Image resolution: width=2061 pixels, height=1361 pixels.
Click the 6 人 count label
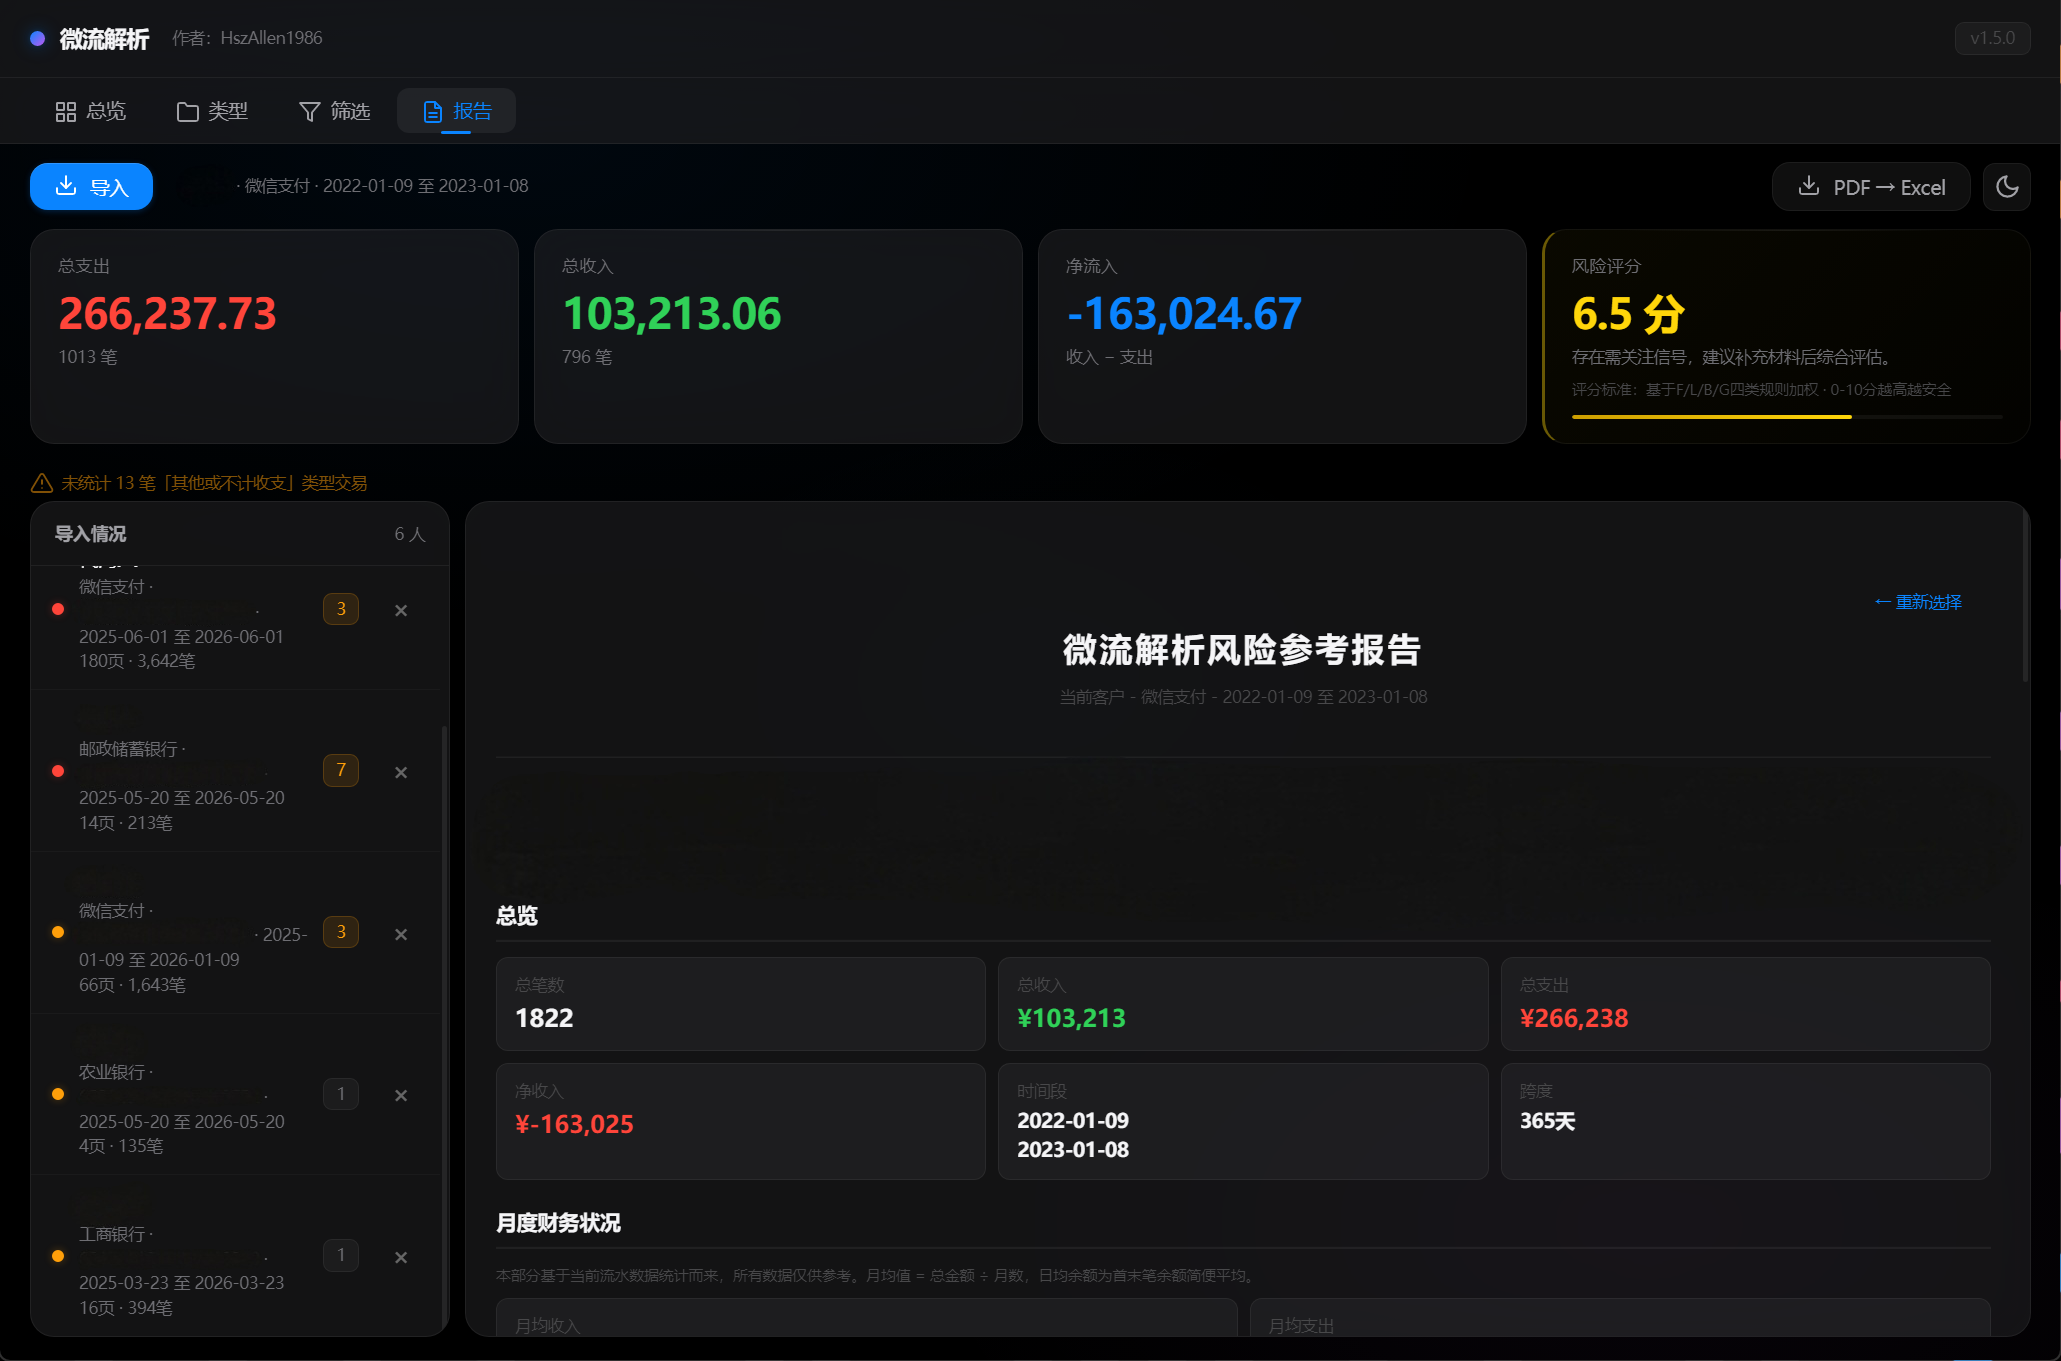410,534
